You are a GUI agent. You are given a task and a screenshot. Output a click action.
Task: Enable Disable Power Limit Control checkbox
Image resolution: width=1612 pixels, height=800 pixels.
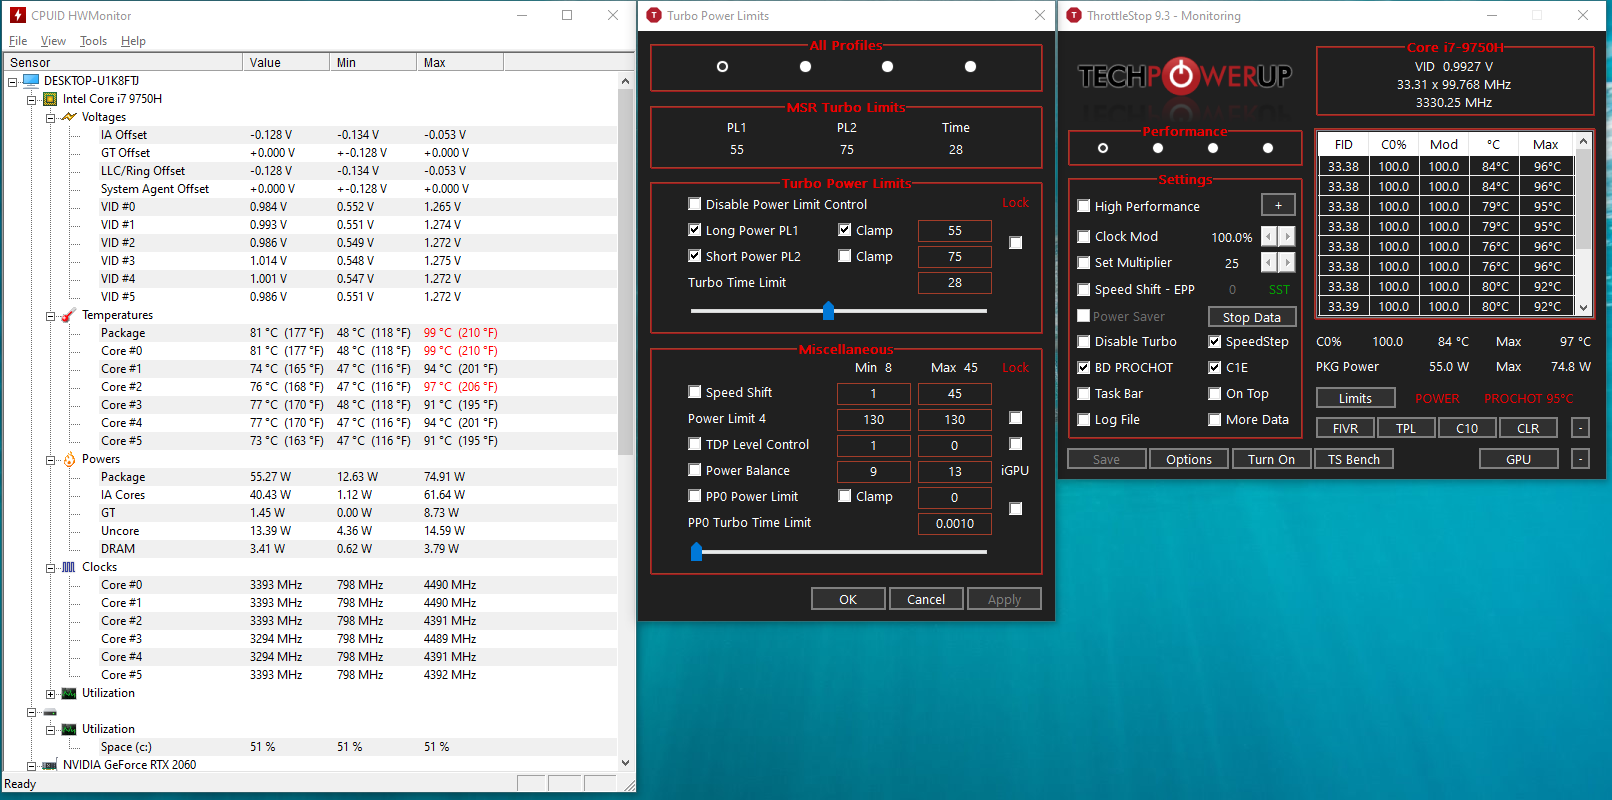(x=695, y=204)
